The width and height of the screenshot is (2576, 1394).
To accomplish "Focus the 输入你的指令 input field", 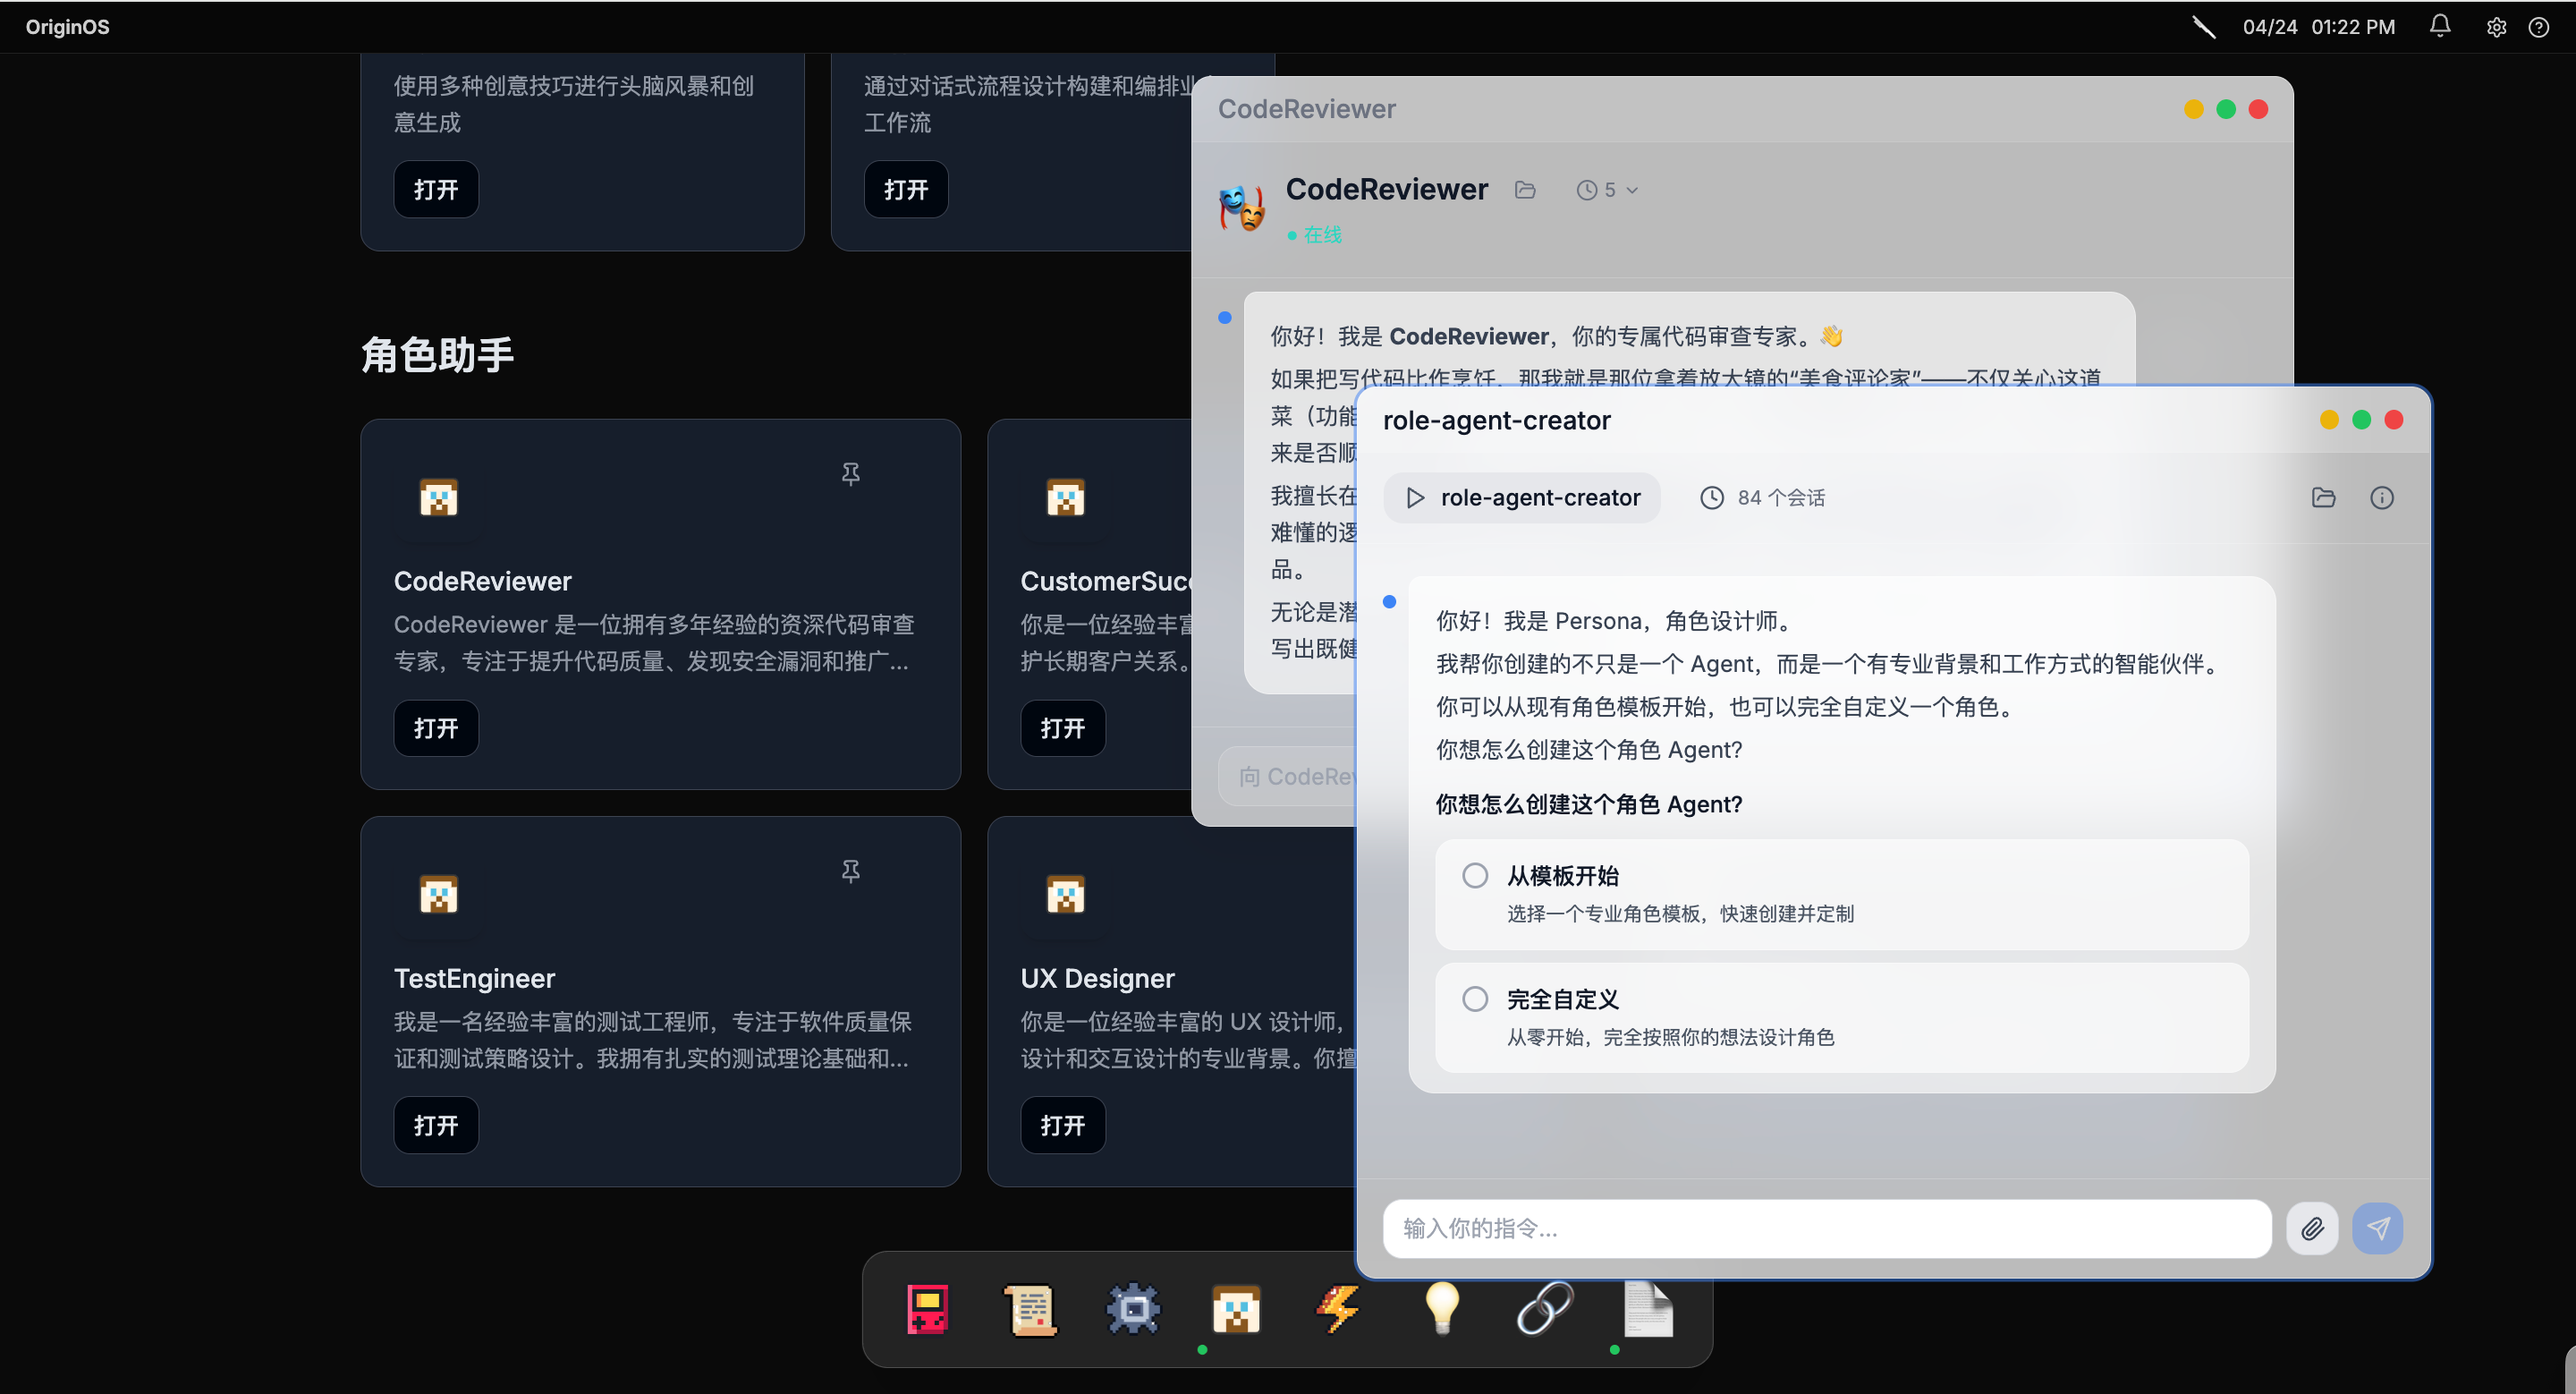I will (x=1827, y=1228).
